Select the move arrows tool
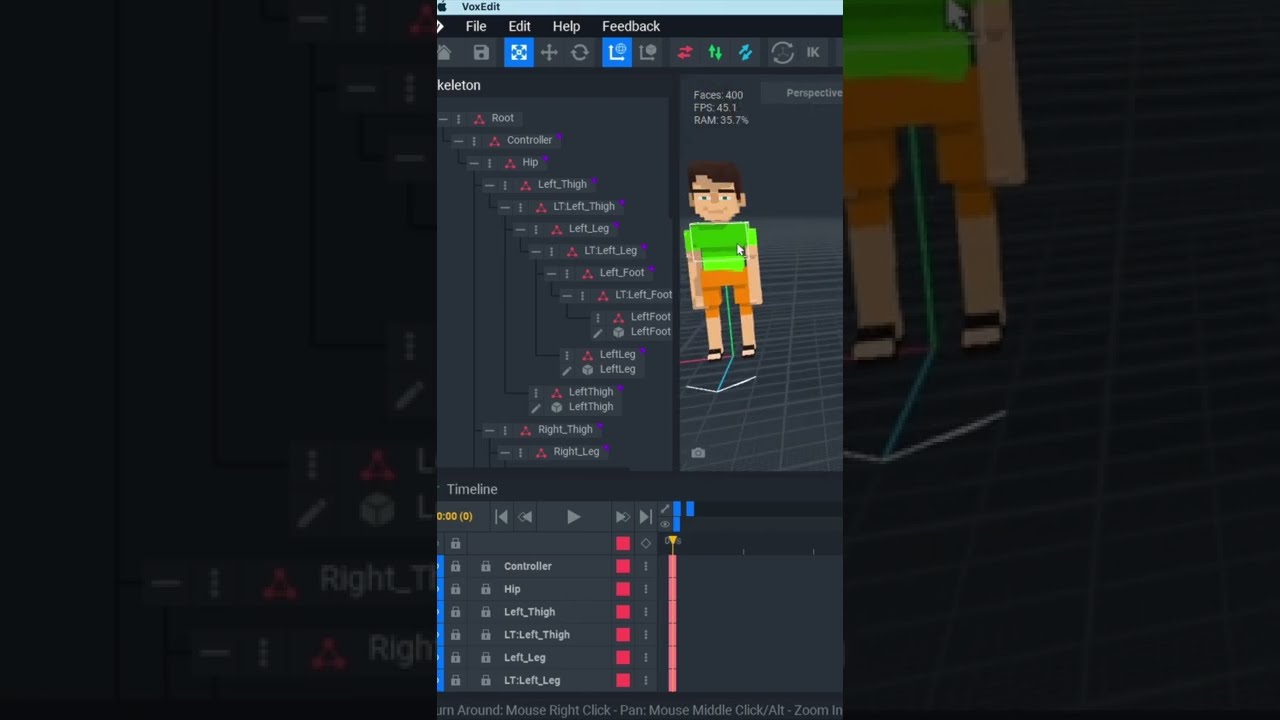 (x=549, y=53)
